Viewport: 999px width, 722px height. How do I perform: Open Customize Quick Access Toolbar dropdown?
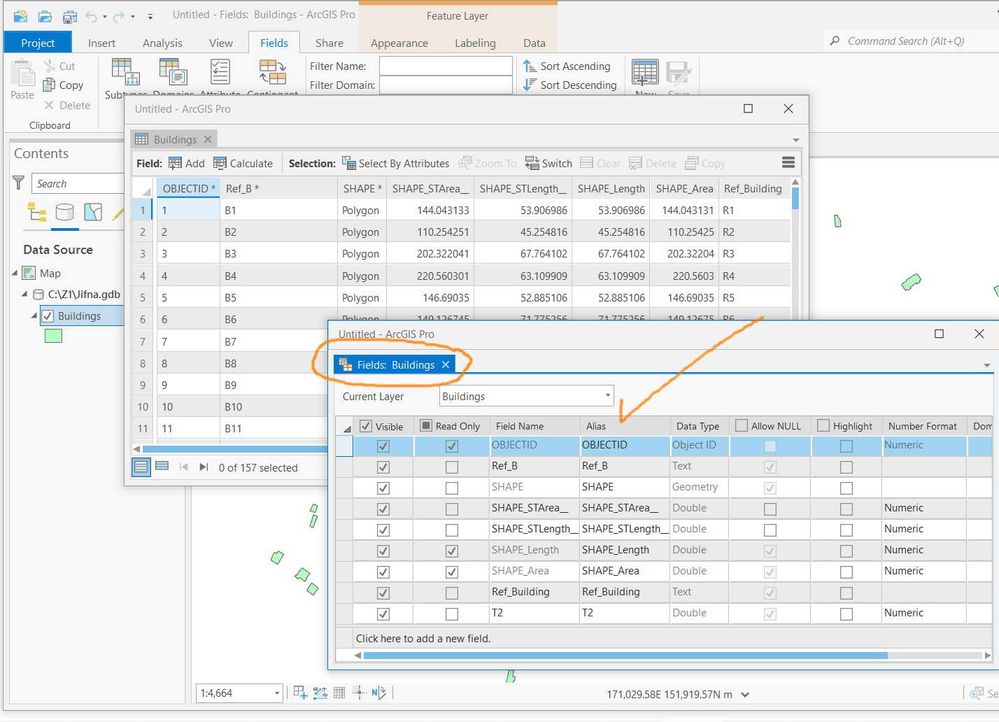point(150,17)
